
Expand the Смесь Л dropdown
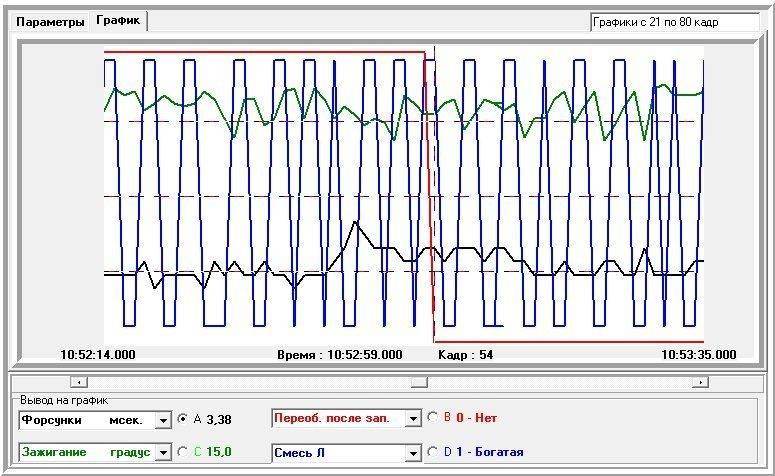point(412,452)
